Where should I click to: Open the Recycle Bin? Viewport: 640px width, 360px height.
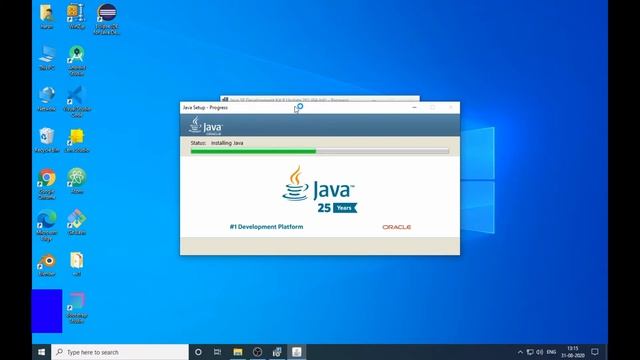pos(47,140)
